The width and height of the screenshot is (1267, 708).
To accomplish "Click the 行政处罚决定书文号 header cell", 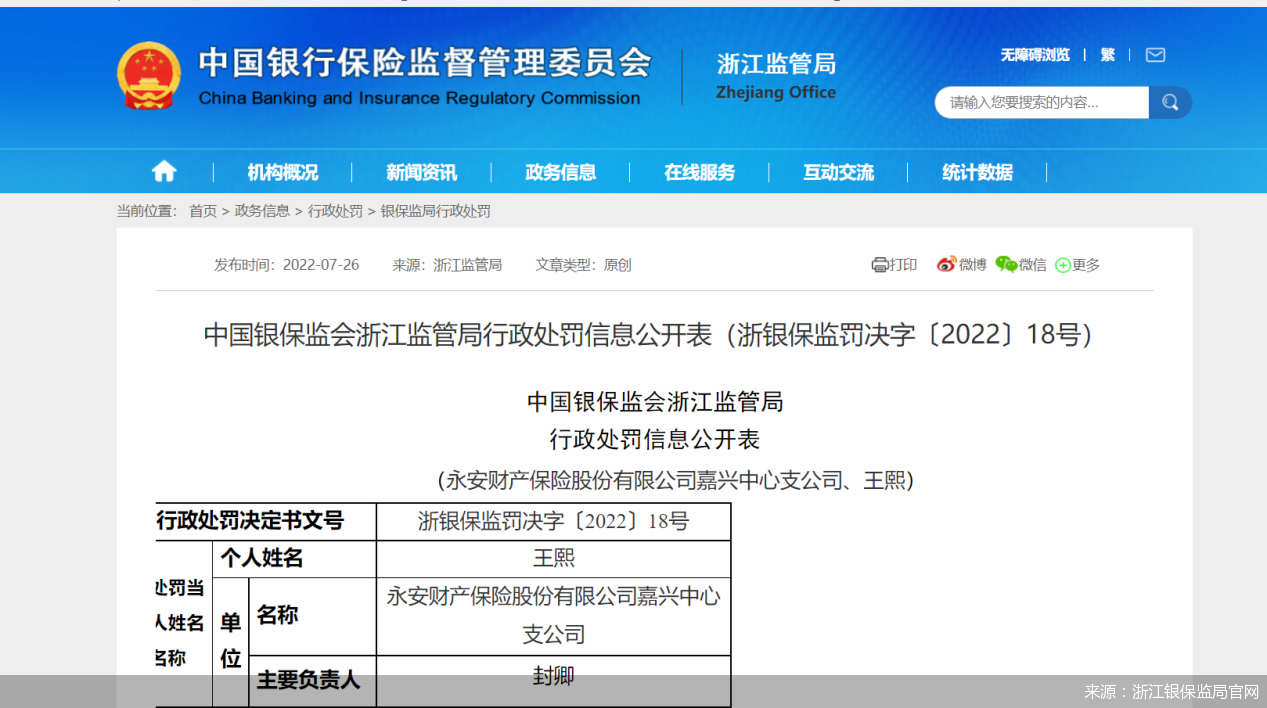I will tap(266, 521).
